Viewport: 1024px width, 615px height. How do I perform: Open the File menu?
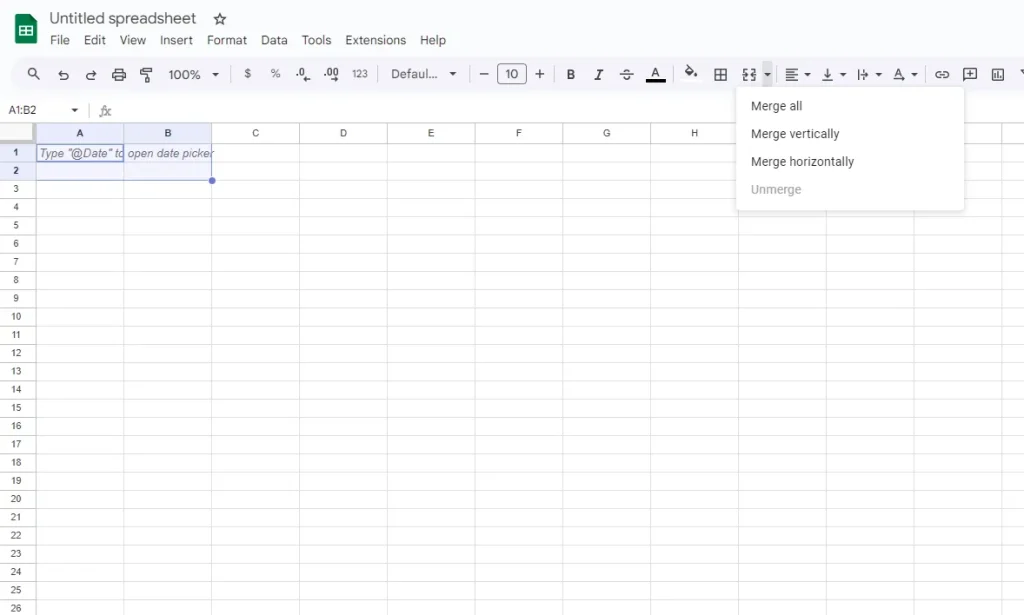tap(59, 40)
